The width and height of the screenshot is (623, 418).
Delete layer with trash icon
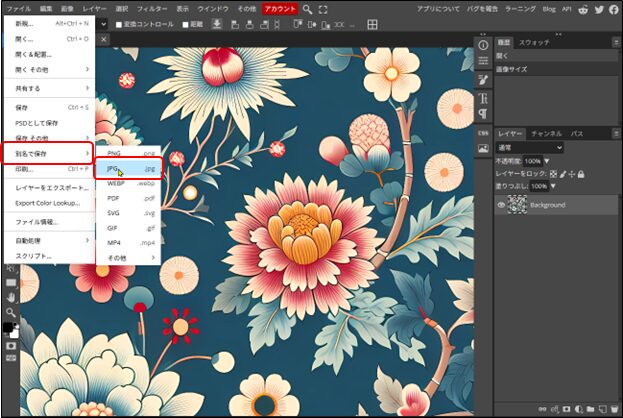click(x=615, y=409)
